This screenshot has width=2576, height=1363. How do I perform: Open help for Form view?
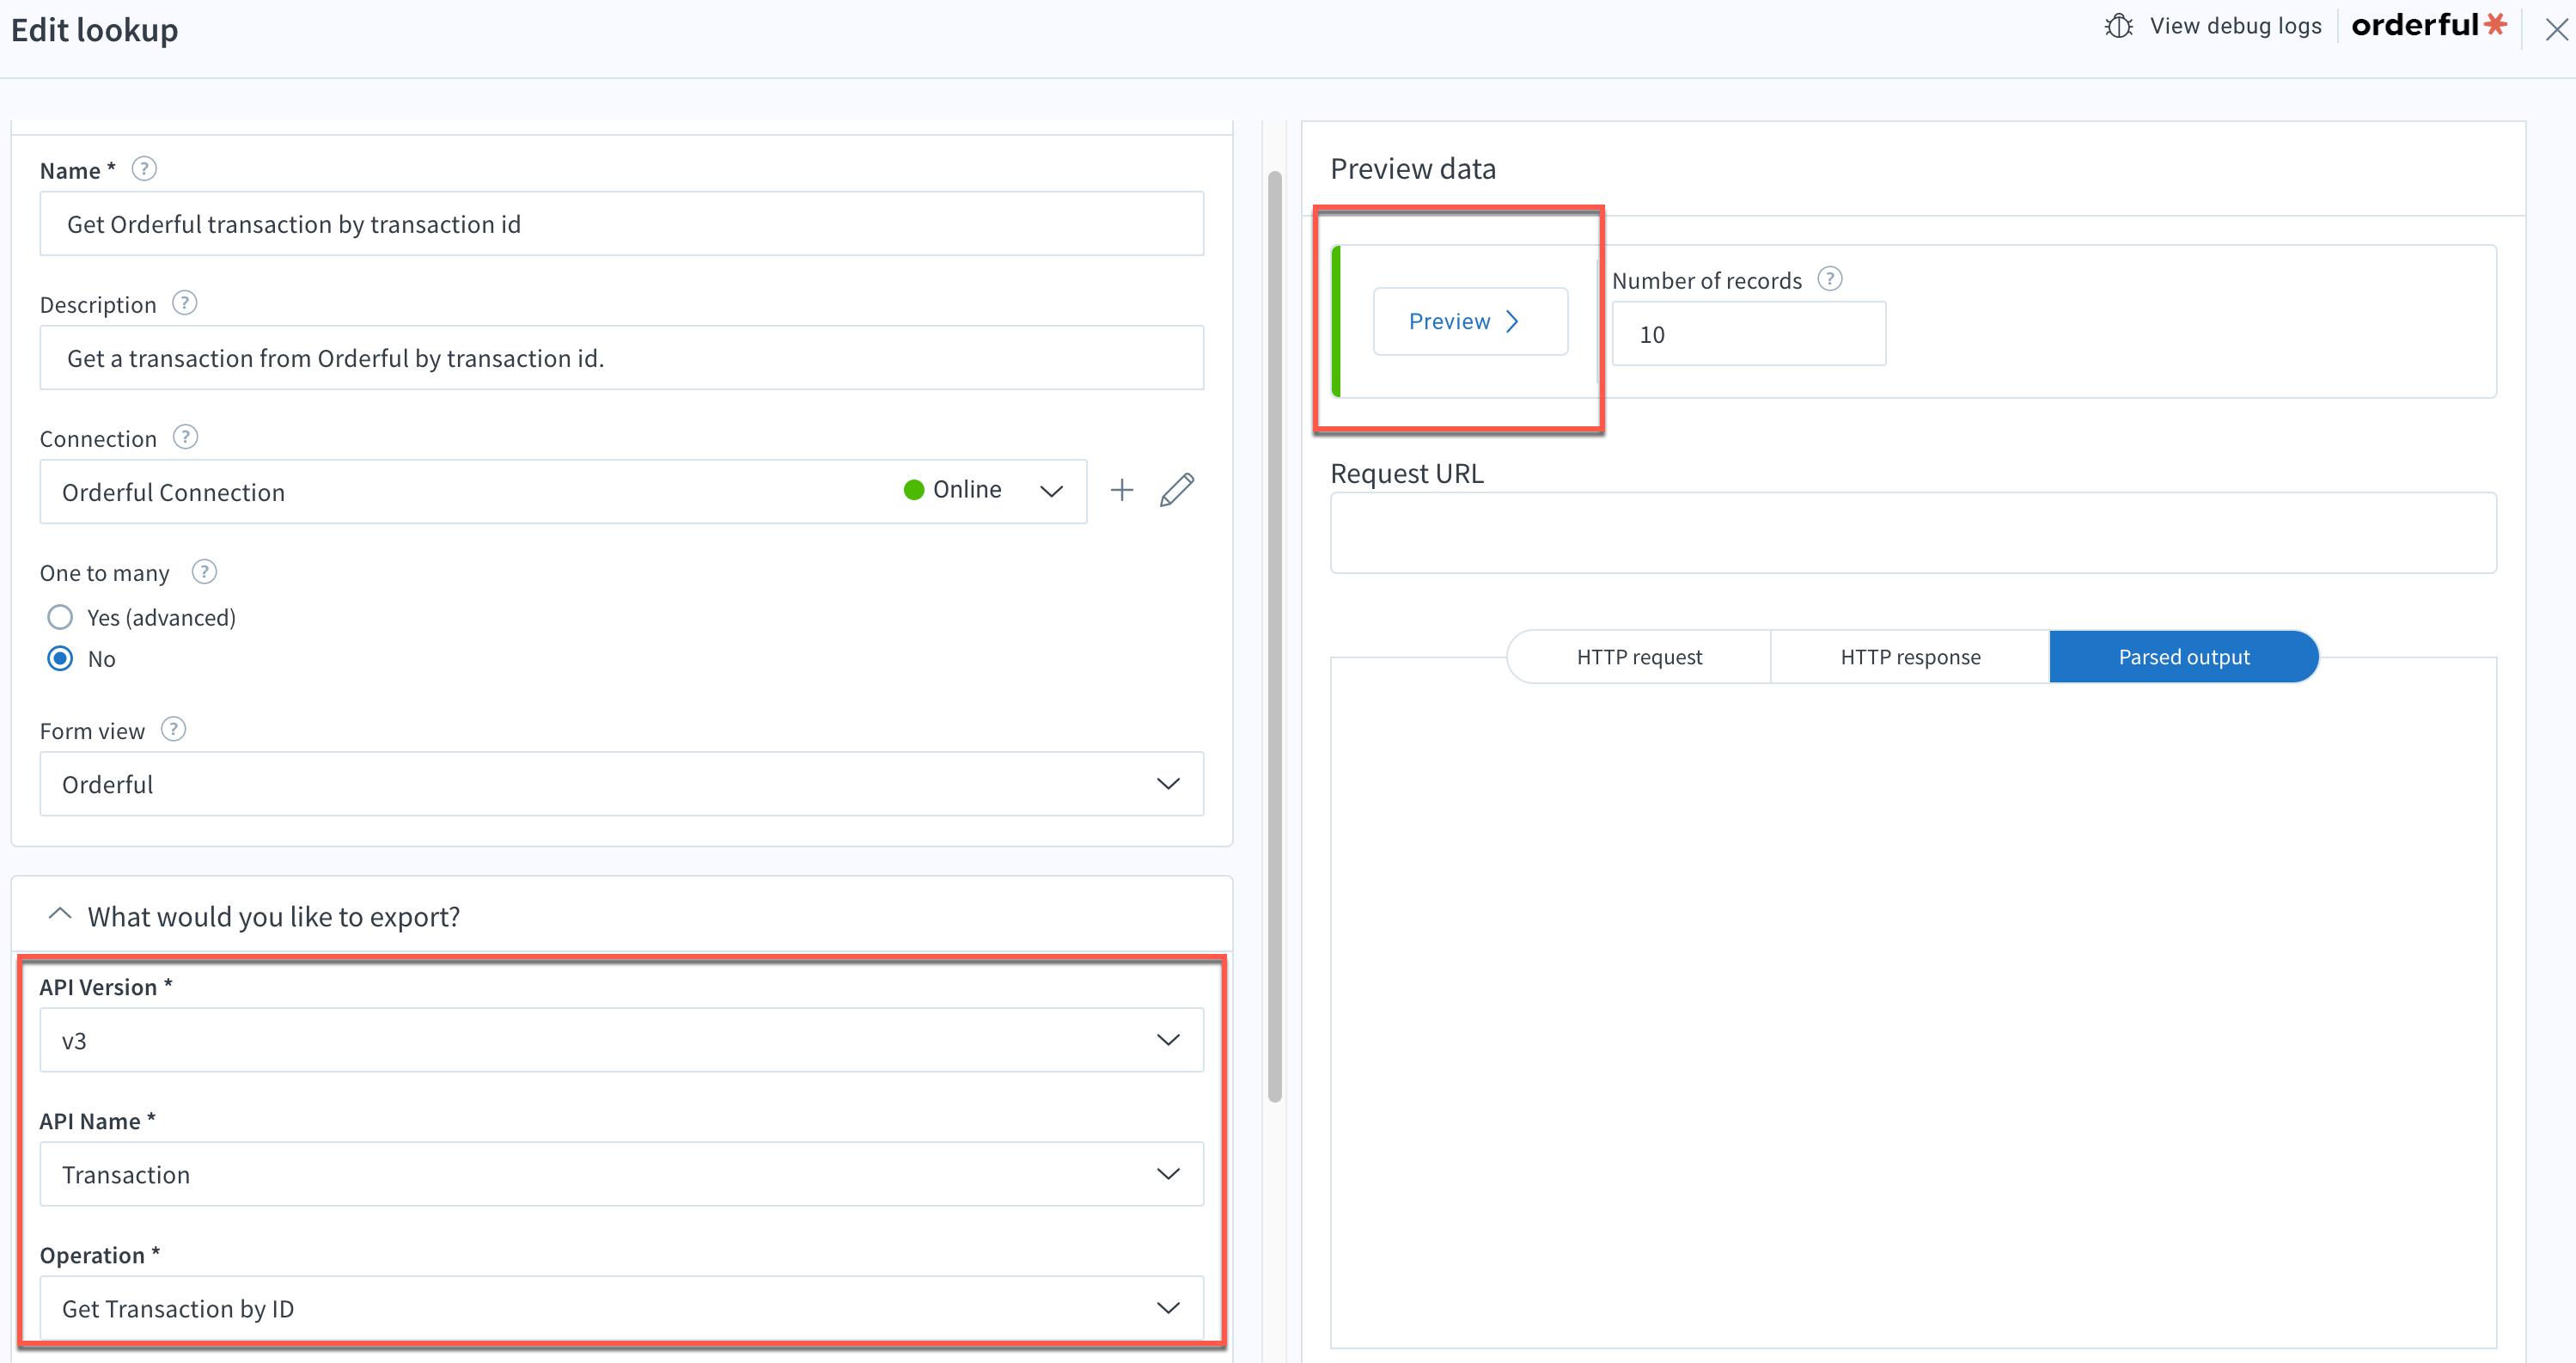pyautogui.click(x=173, y=729)
